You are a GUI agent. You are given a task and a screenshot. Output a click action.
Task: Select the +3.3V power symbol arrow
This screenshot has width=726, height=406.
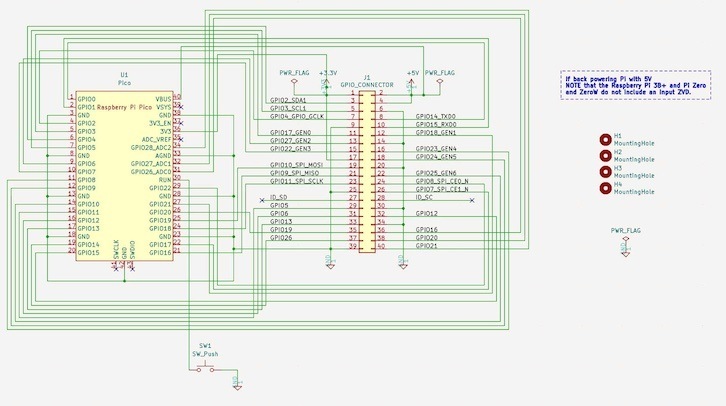click(x=326, y=83)
